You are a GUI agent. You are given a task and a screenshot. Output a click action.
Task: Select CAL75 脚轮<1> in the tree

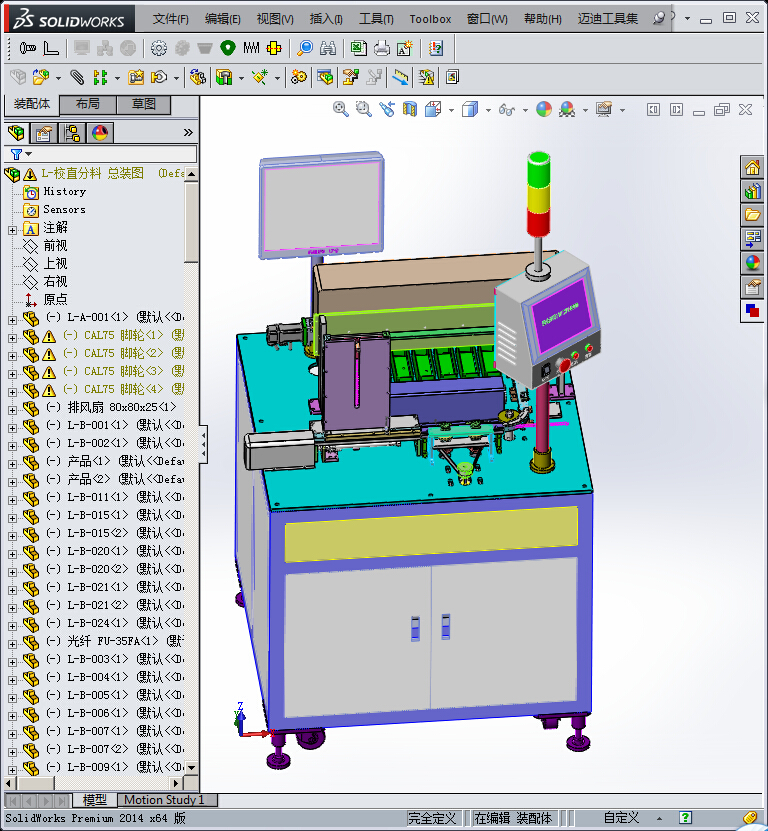[123, 335]
